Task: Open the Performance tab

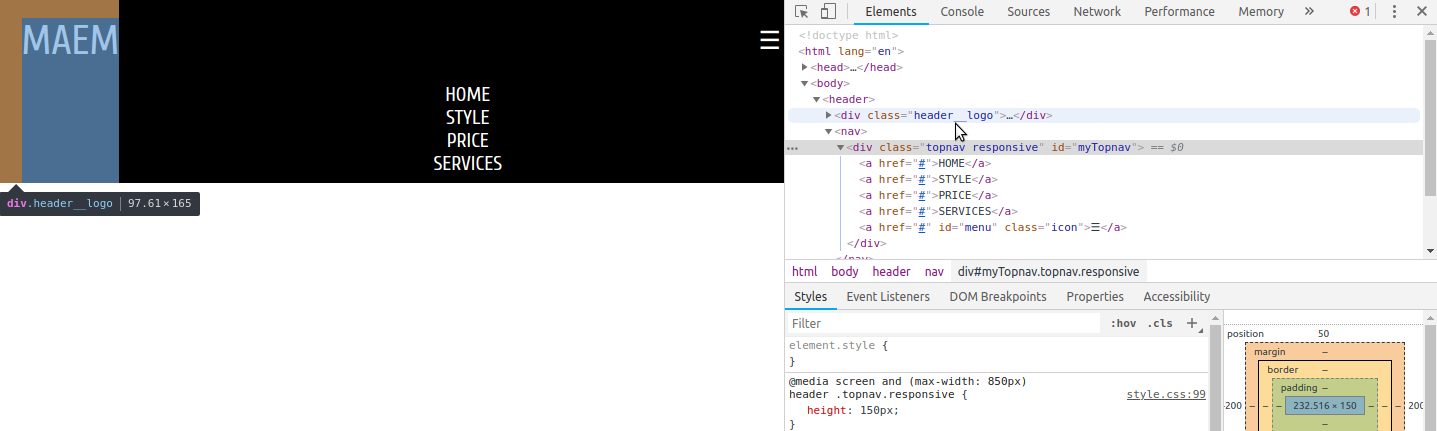Action: (1179, 12)
